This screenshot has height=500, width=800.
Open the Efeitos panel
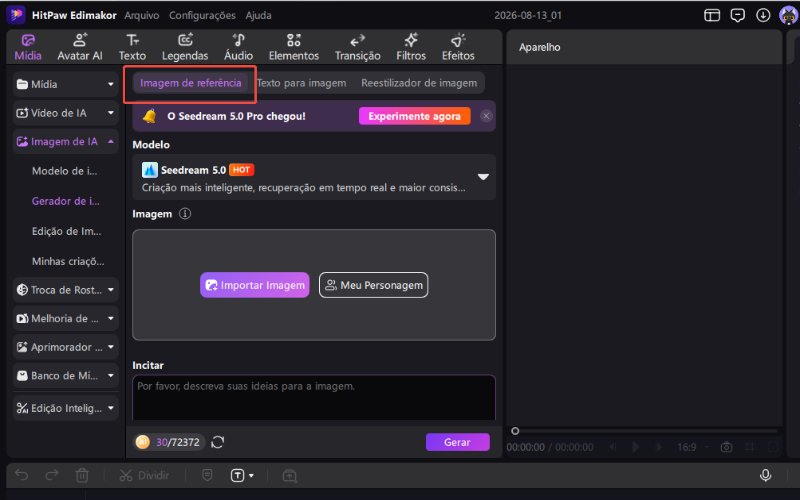[x=458, y=47]
